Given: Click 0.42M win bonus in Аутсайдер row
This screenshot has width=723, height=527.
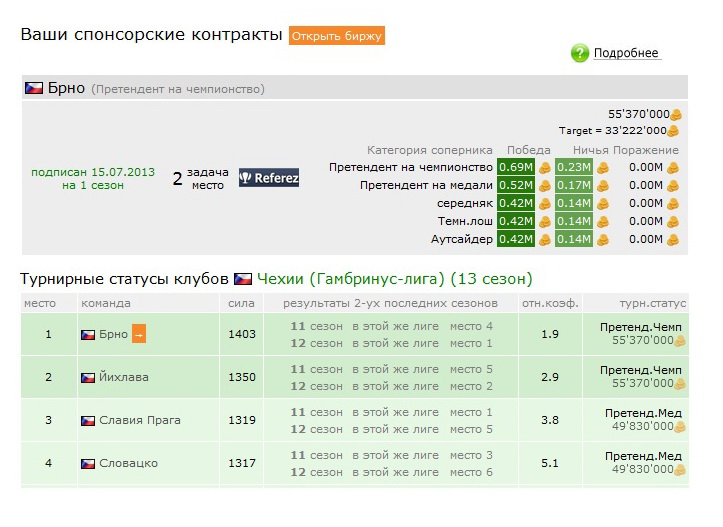Looking at the screenshot, I should click(x=516, y=239).
